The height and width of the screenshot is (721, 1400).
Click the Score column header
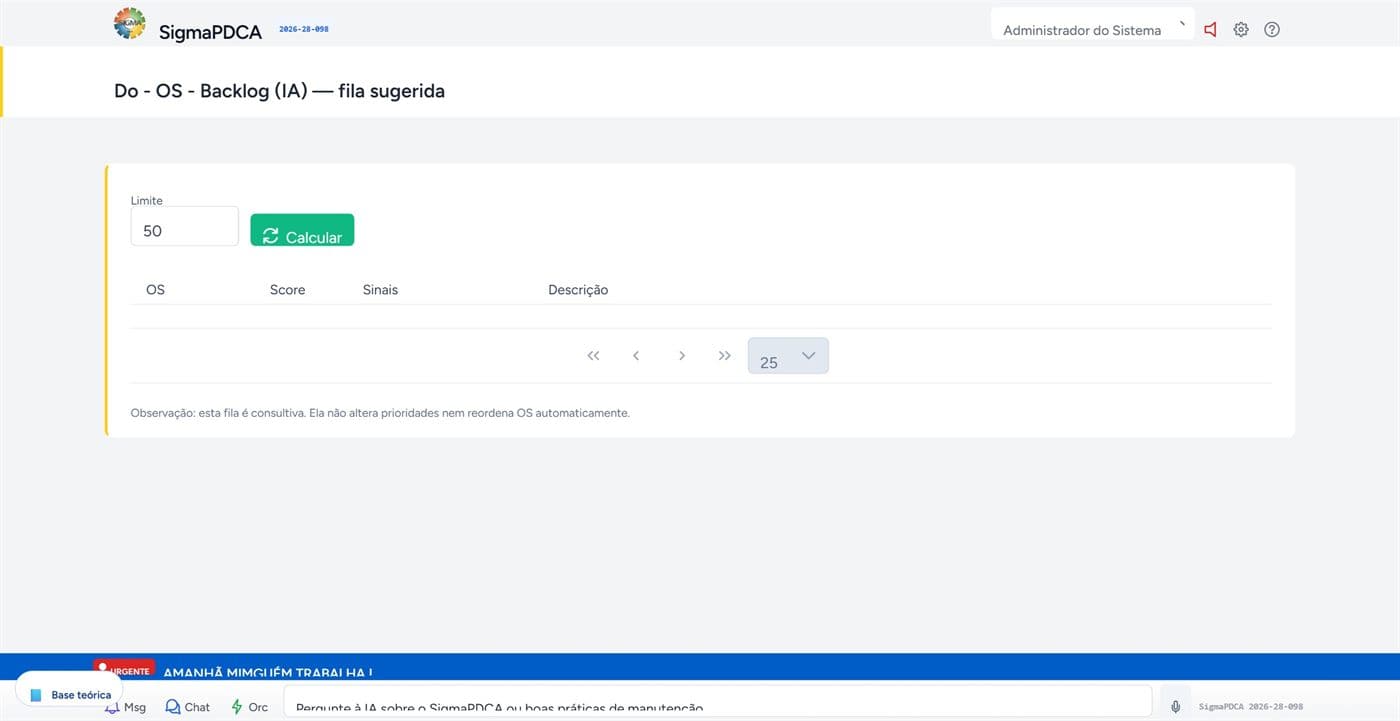pyautogui.click(x=287, y=290)
